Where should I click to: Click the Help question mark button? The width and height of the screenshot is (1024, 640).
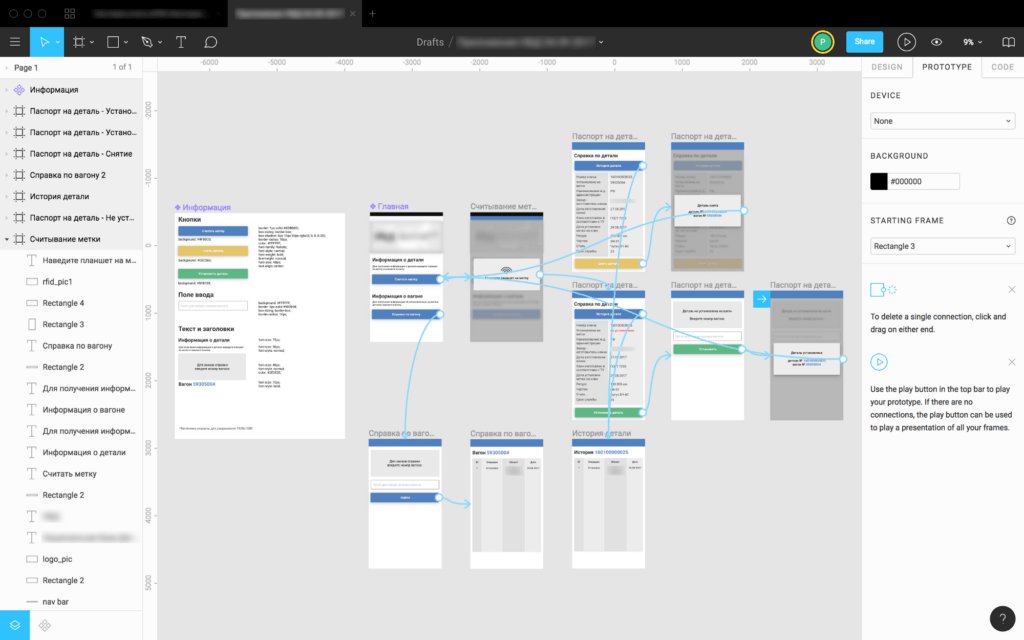pyautogui.click(x=1002, y=618)
